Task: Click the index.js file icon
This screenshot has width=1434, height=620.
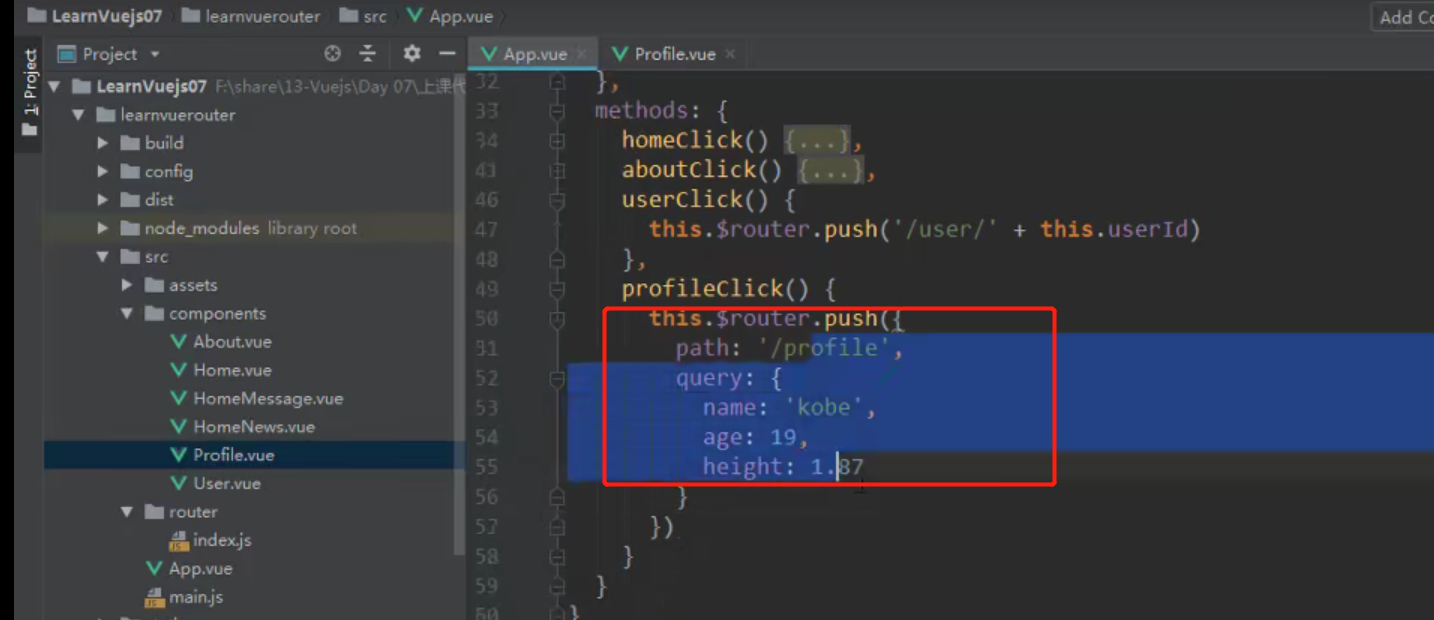Action: (179, 540)
